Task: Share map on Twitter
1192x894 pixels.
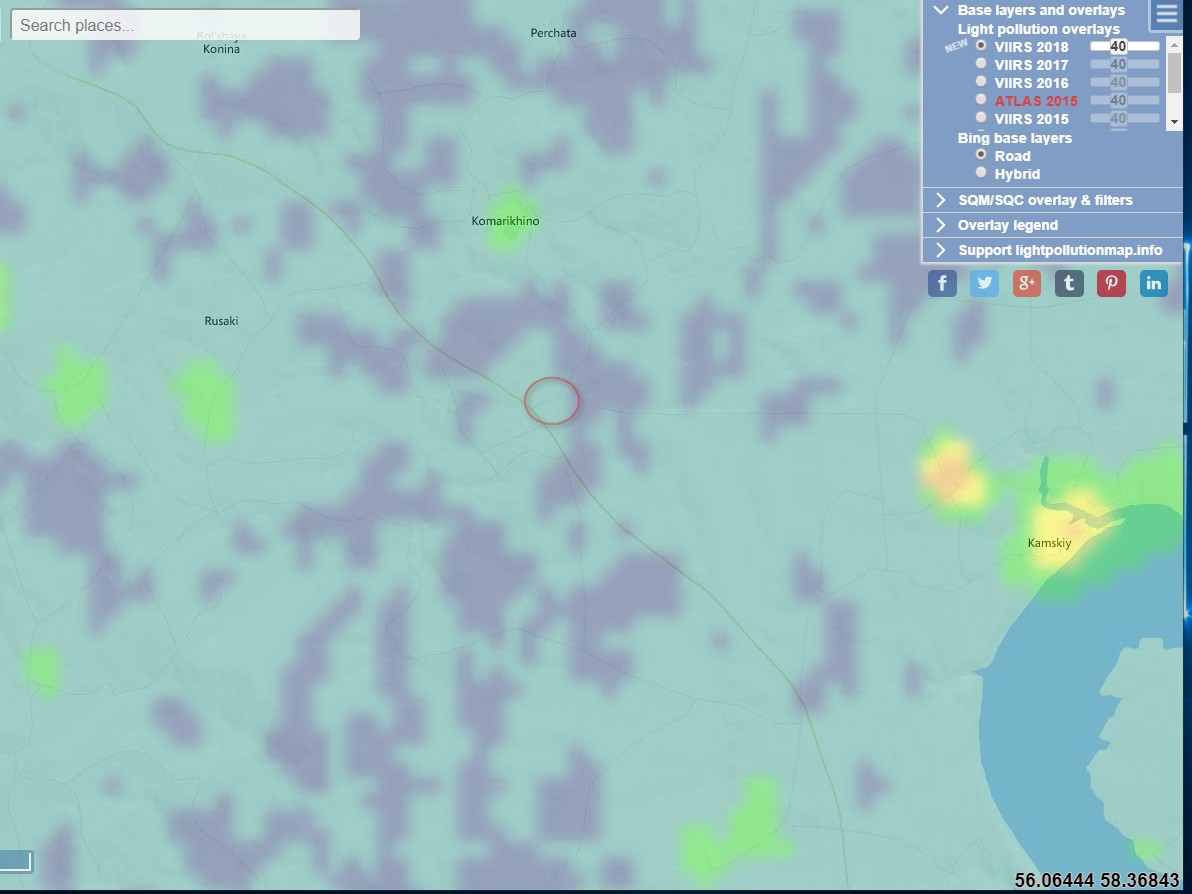Action: coord(984,283)
